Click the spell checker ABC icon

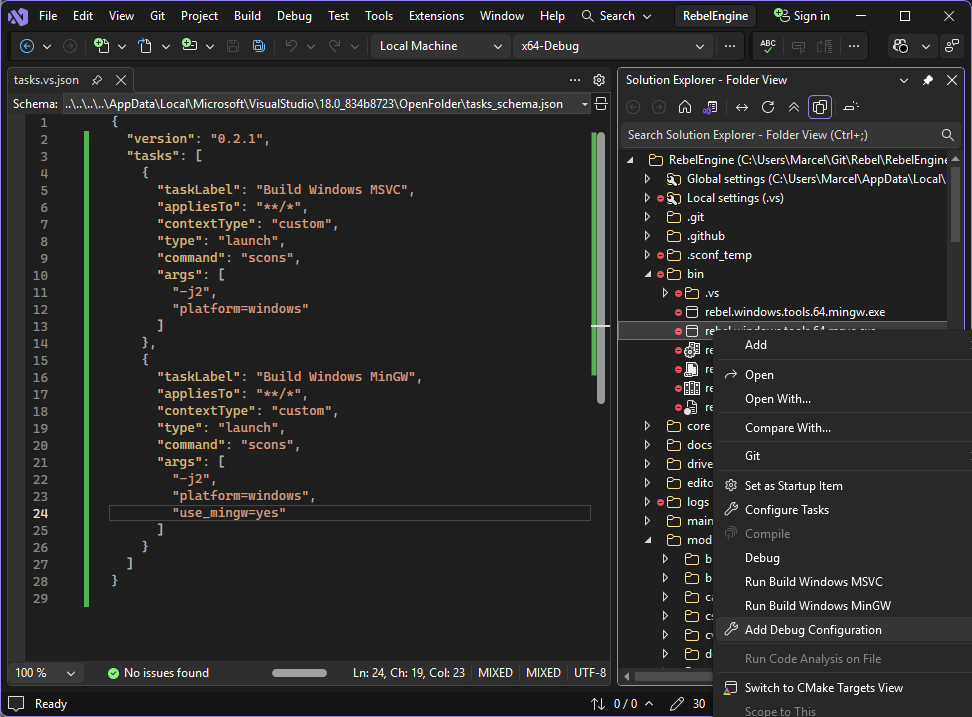coord(768,46)
